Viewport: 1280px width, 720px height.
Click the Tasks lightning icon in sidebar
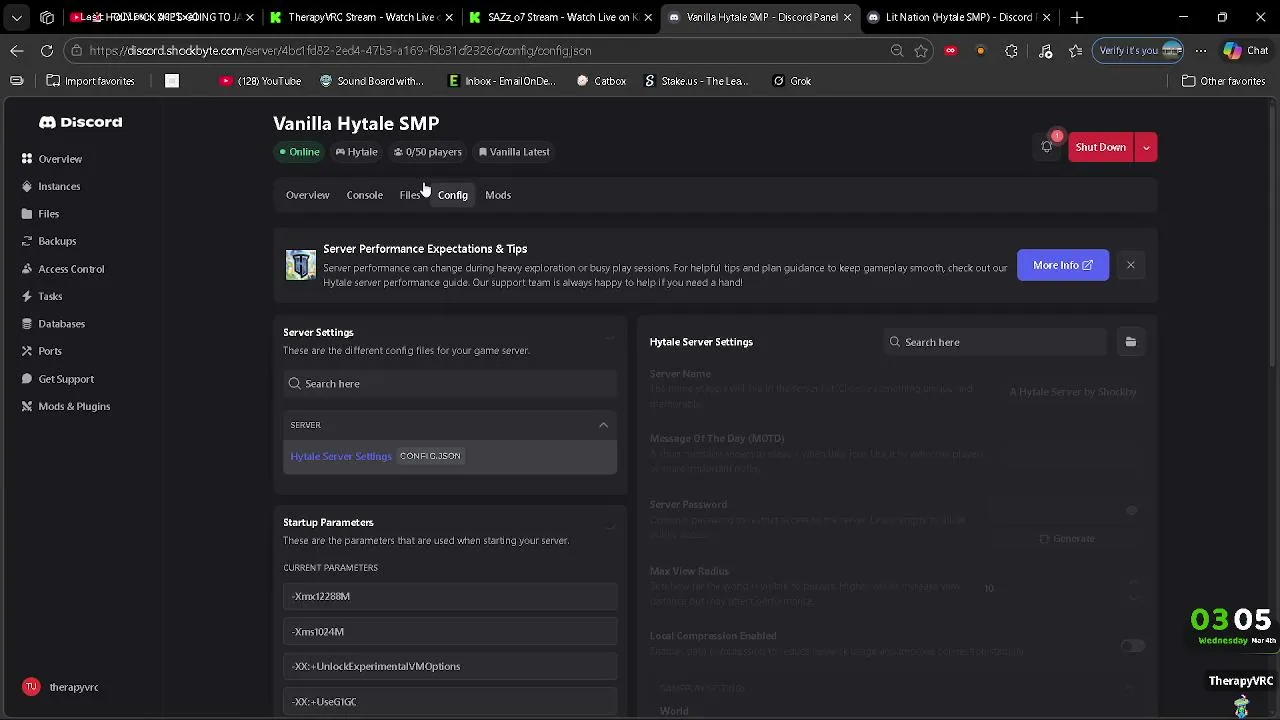27,296
